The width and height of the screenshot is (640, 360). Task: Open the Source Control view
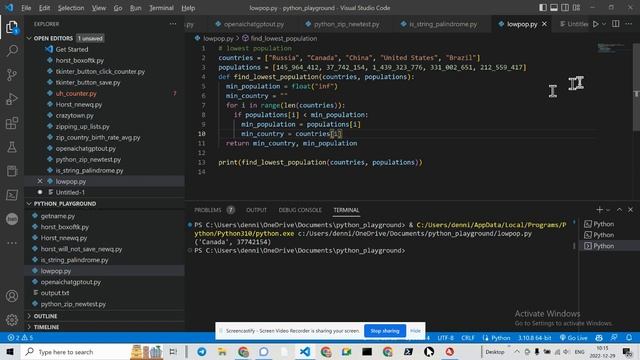click(12, 75)
